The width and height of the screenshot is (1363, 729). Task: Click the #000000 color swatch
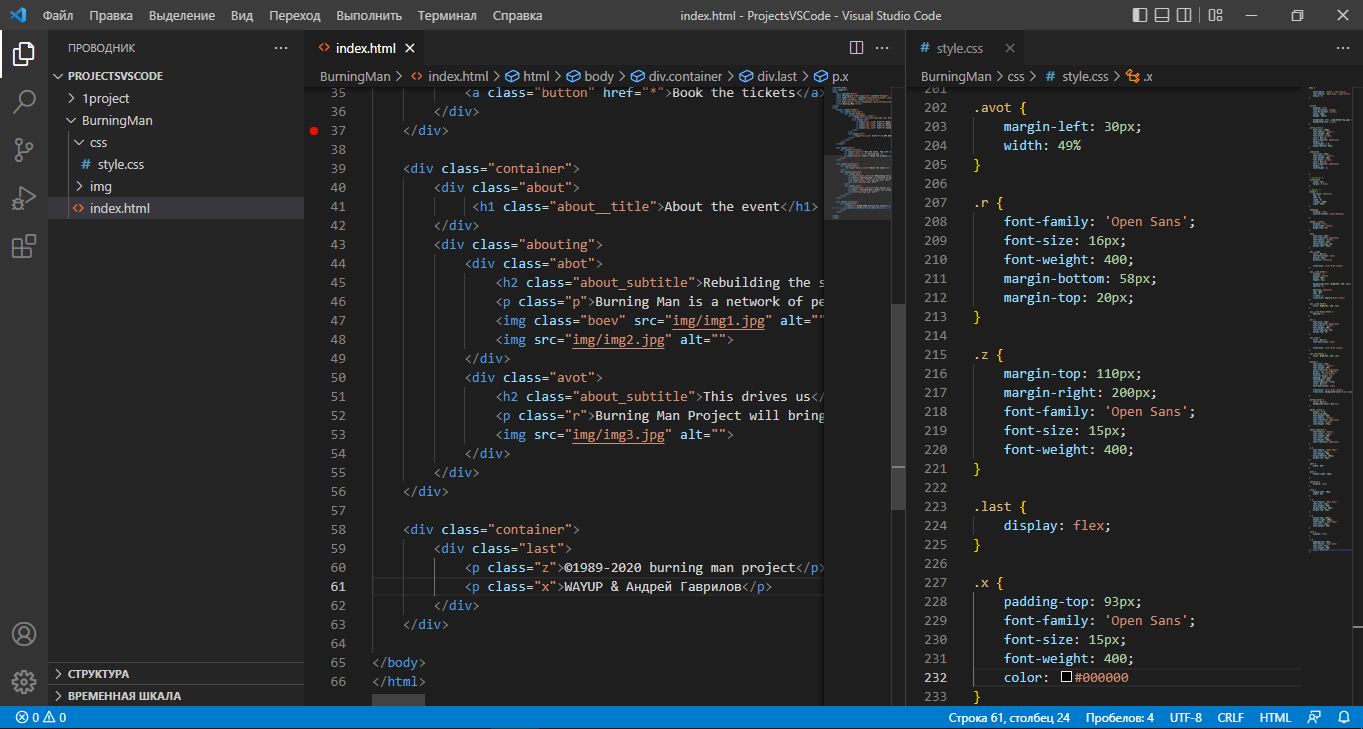[x=1067, y=678]
